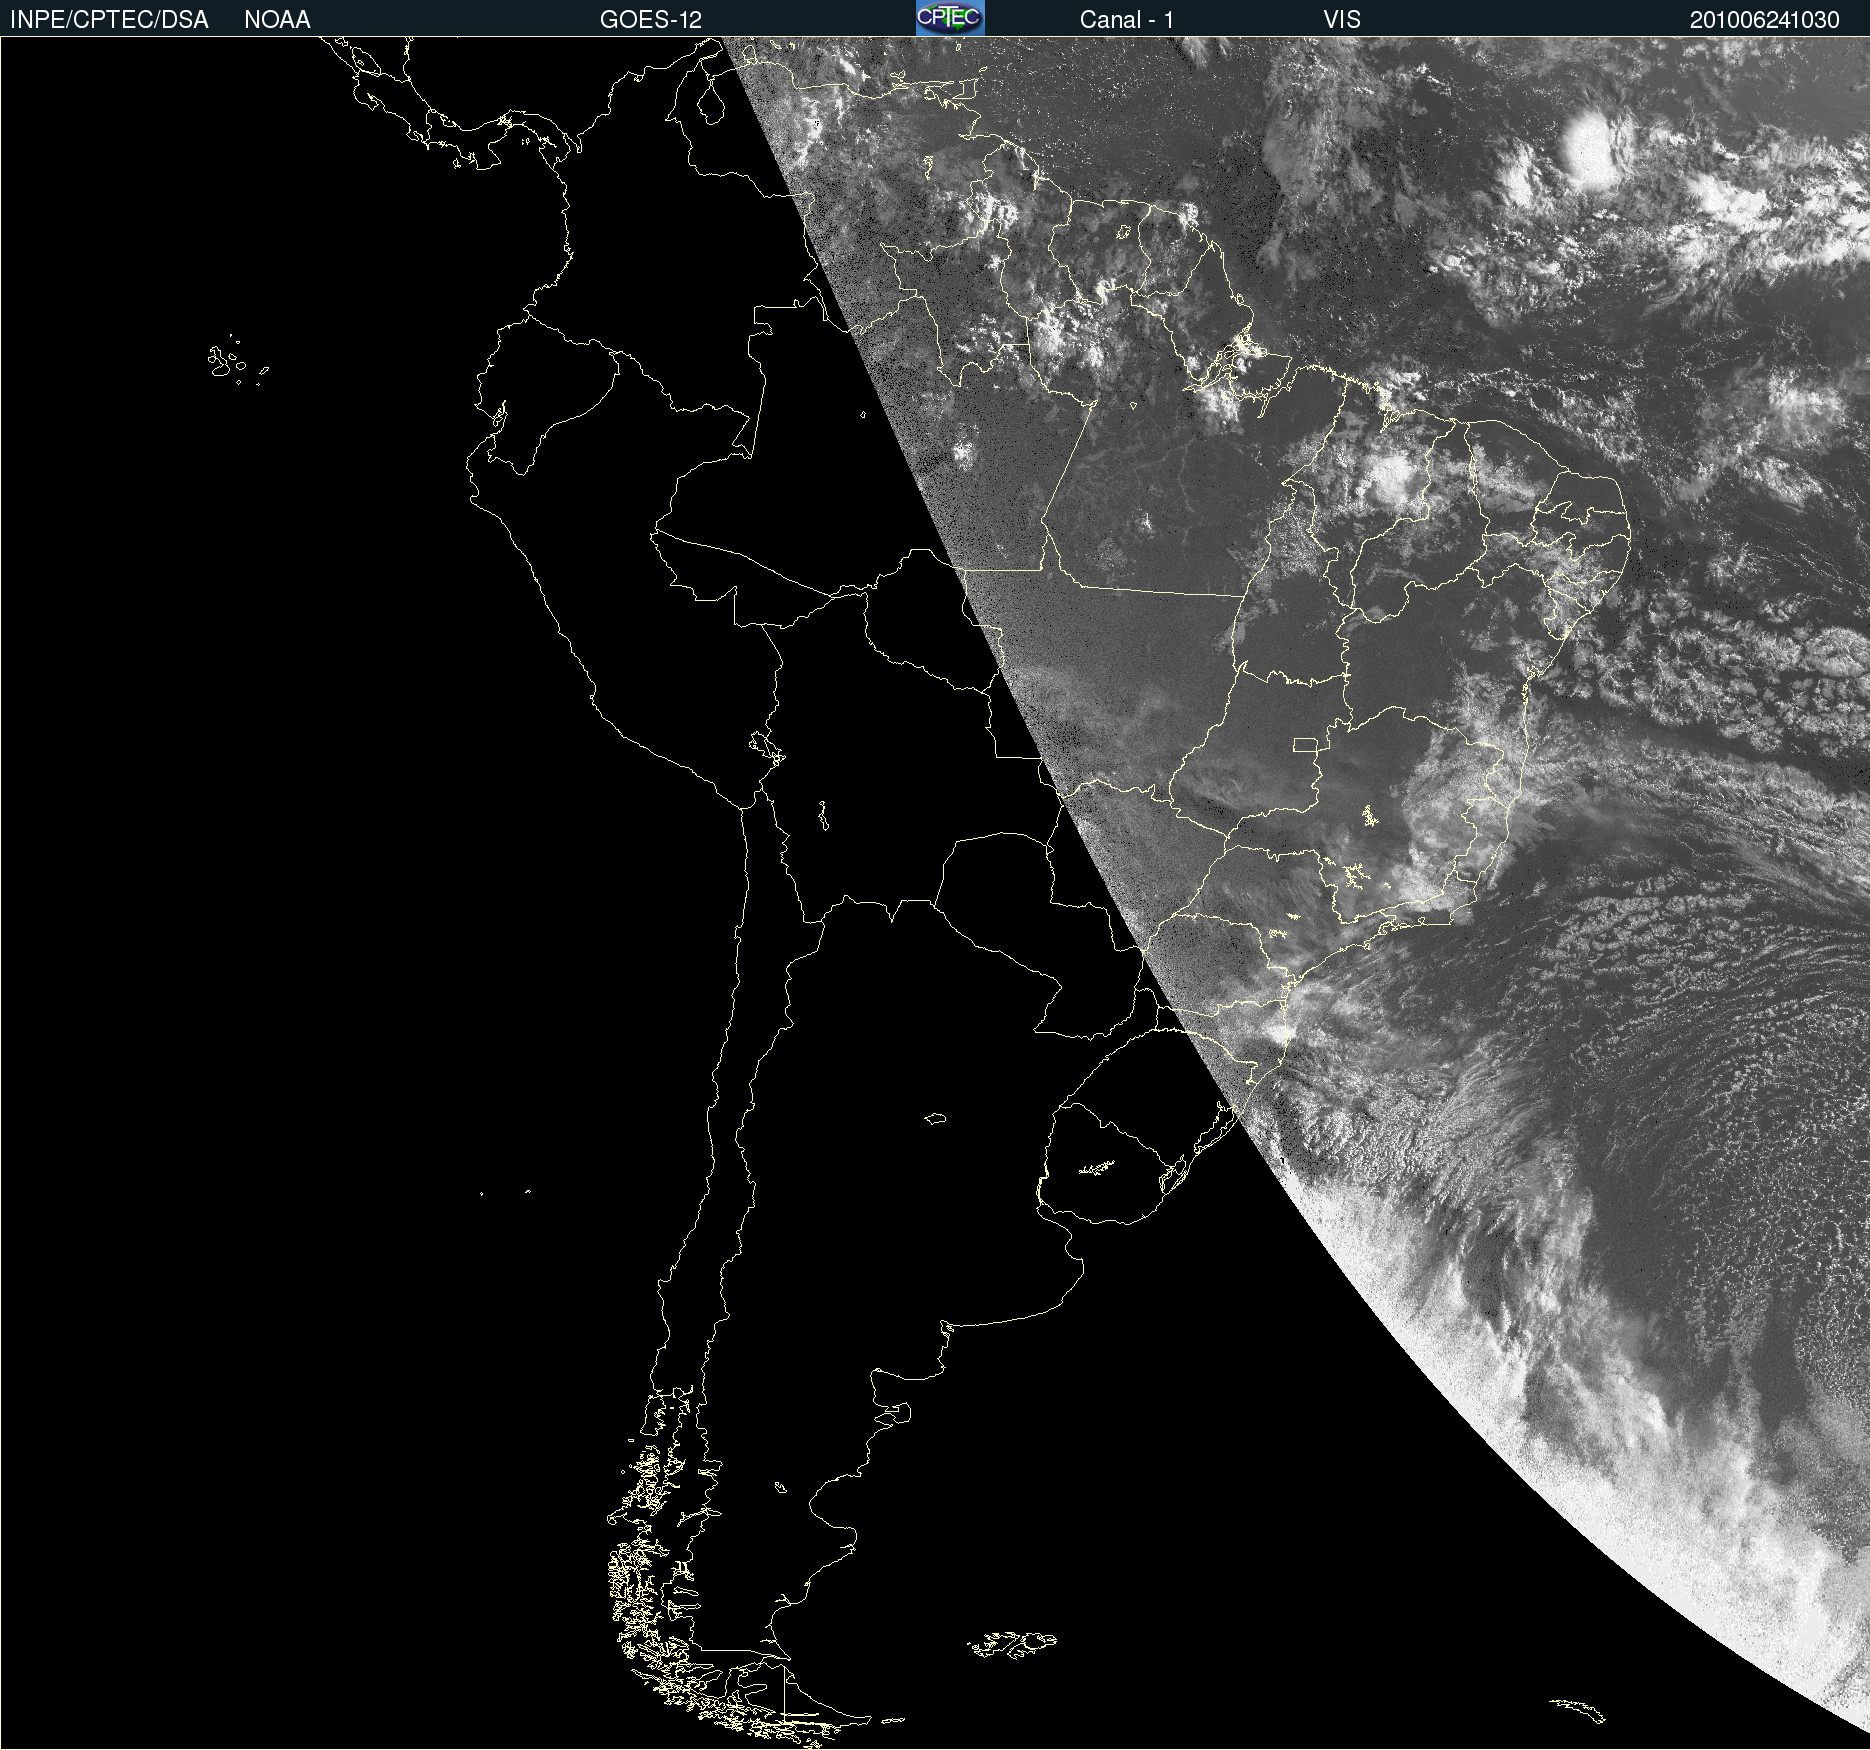Click the satellite image of Brazil
The height and width of the screenshot is (1750, 1870).
tap(935, 893)
